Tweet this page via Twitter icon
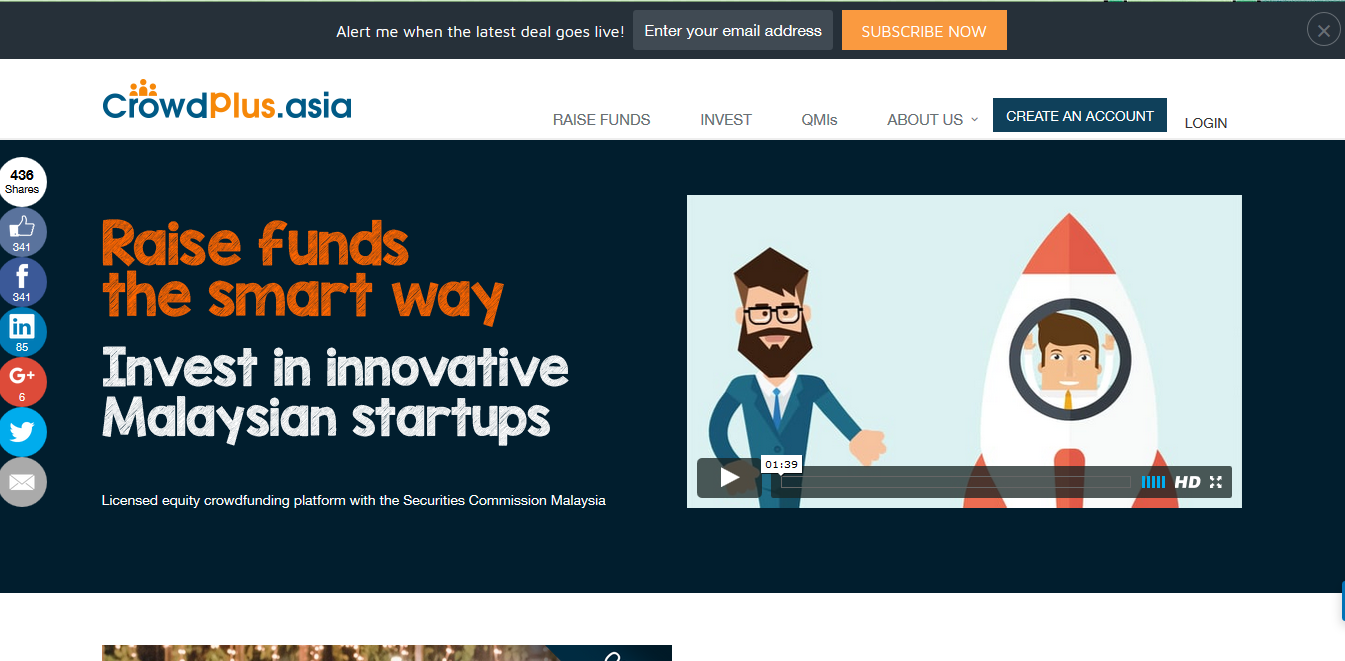Viewport: 1345px width, 661px height. tap(22, 432)
